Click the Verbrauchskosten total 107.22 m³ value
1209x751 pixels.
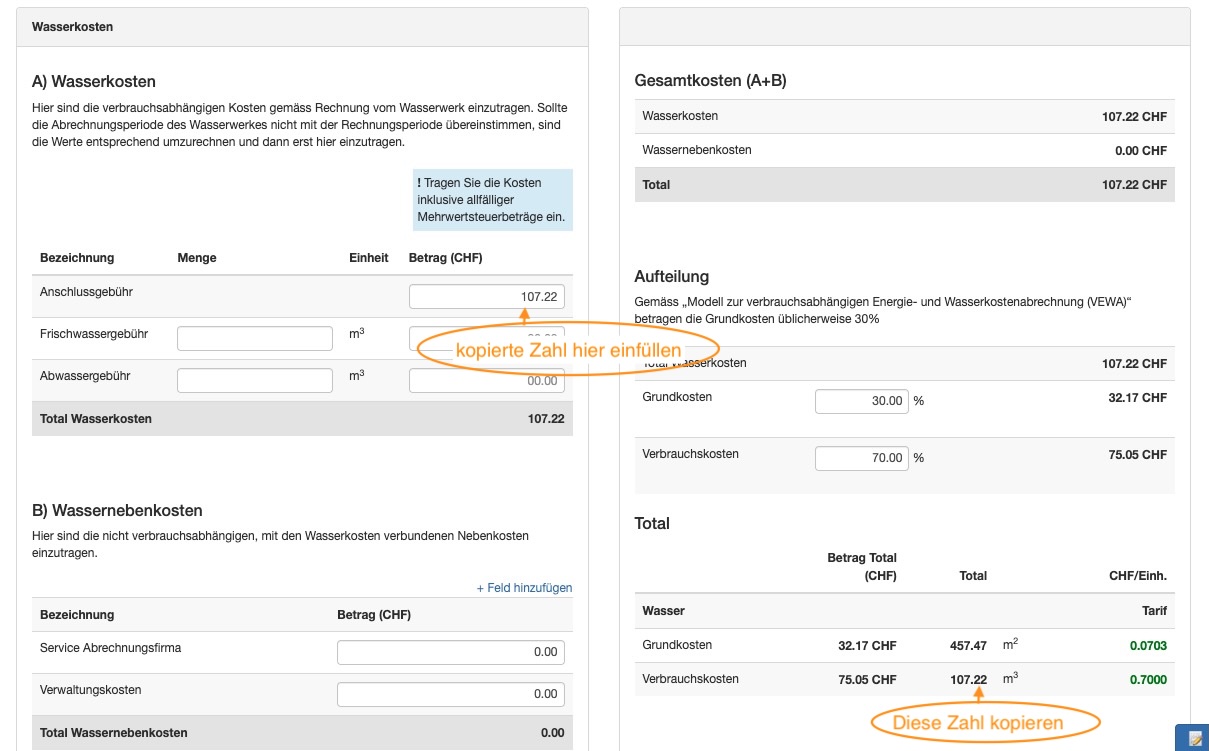click(967, 680)
